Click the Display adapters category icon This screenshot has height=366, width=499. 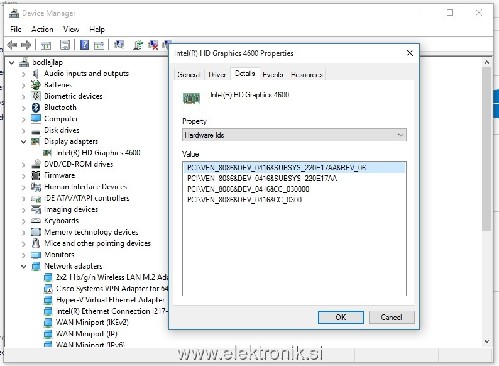click(35, 141)
